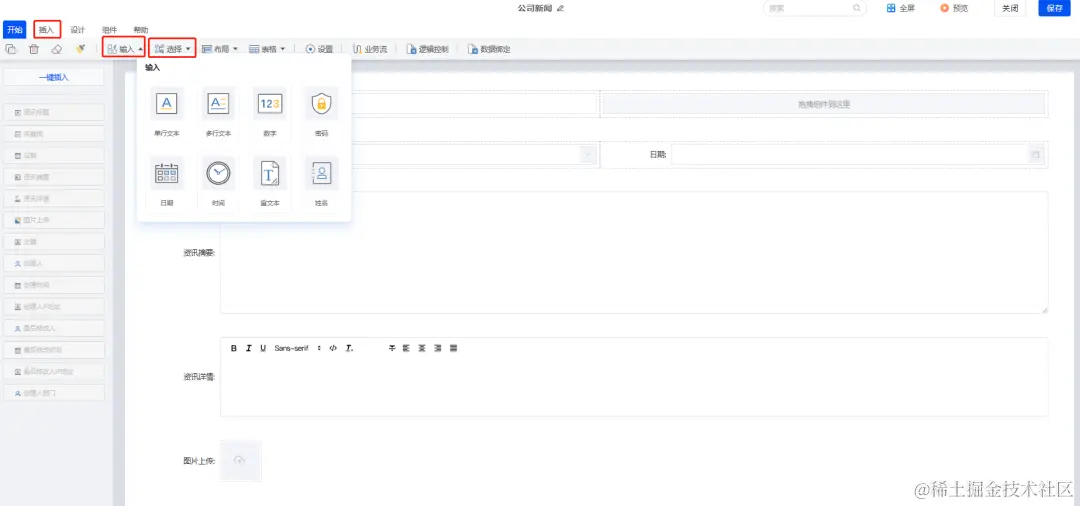Select 最后修改时间 field in left sidebar
This screenshot has height=506, width=1080.
[54, 350]
